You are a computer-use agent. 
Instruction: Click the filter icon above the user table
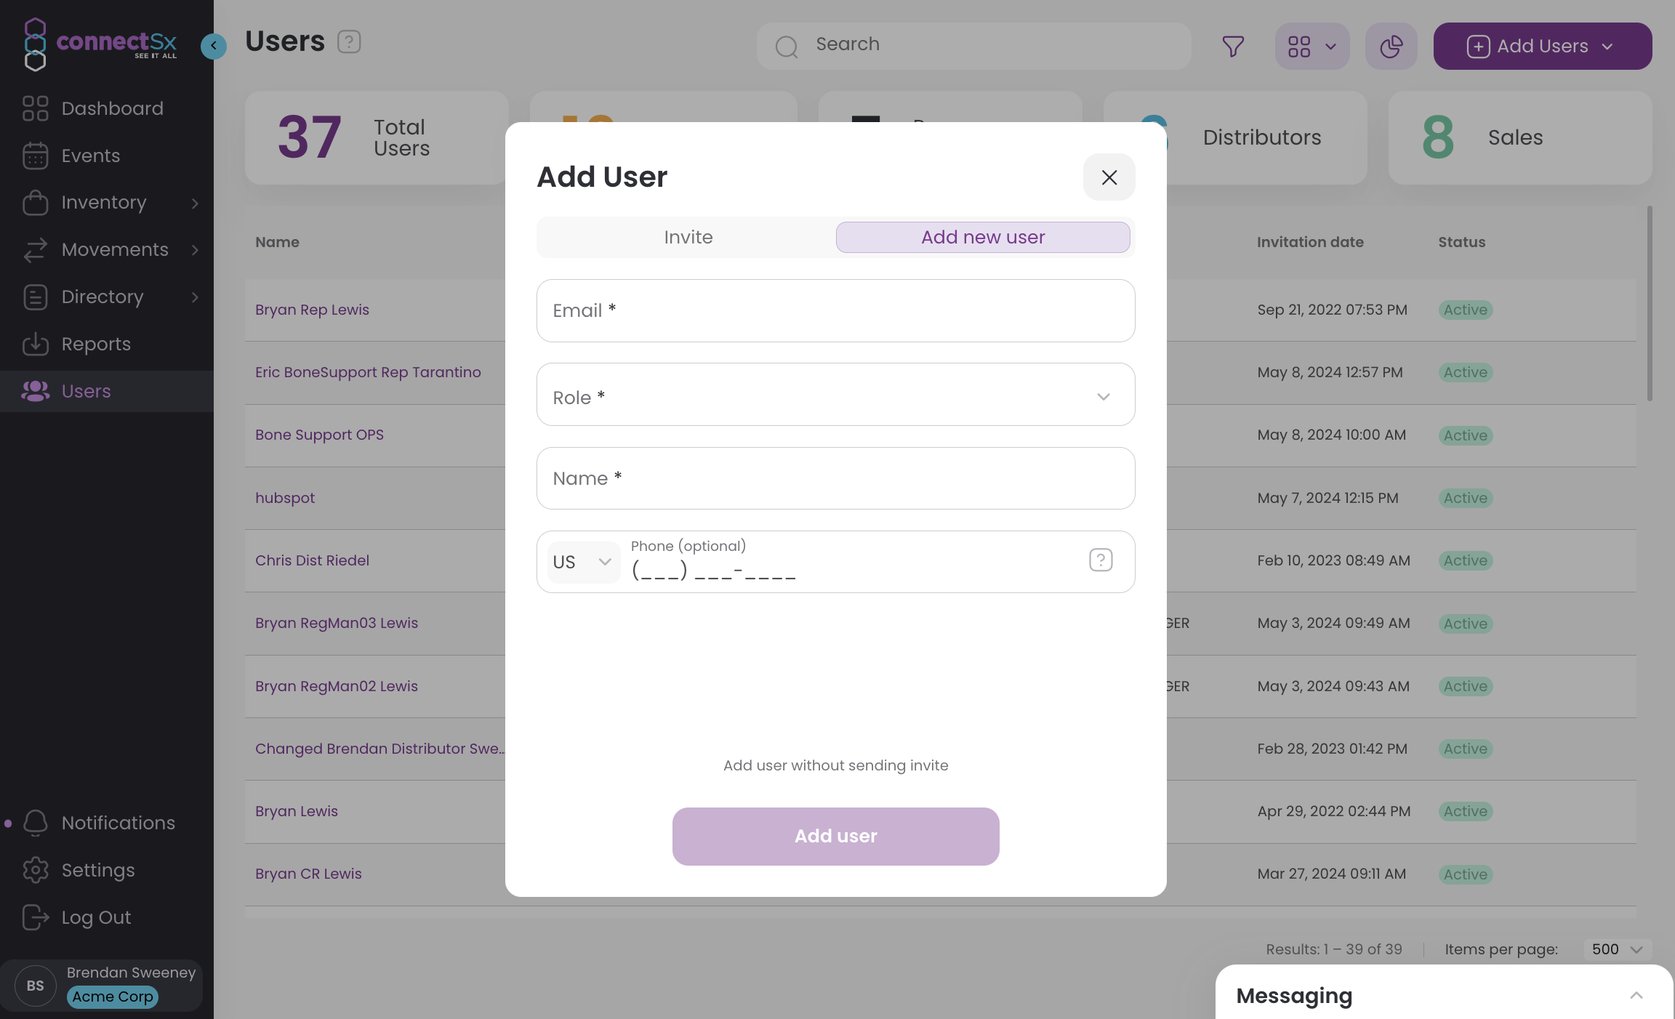tap(1232, 46)
